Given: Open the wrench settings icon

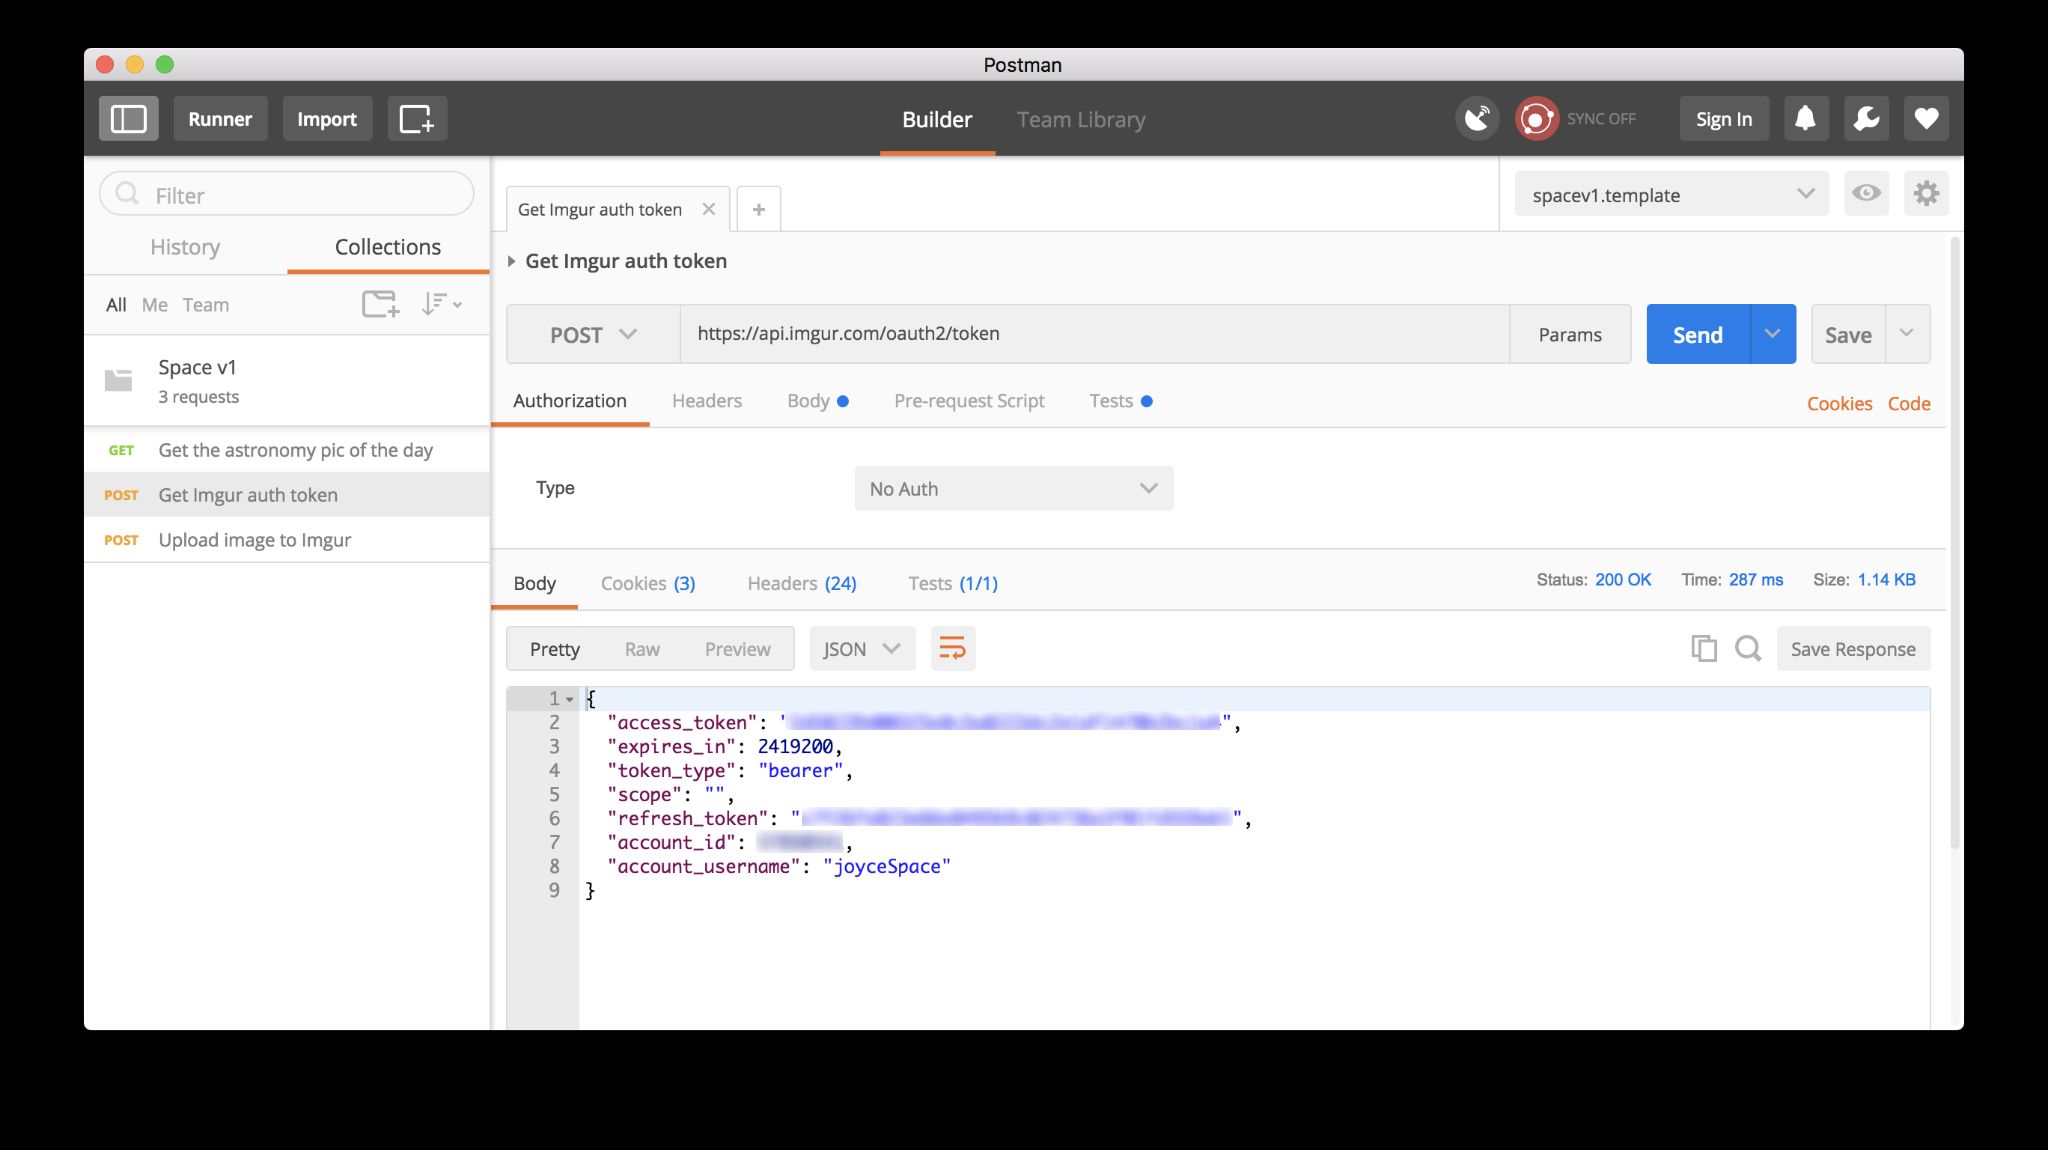Looking at the screenshot, I should 1866,119.
